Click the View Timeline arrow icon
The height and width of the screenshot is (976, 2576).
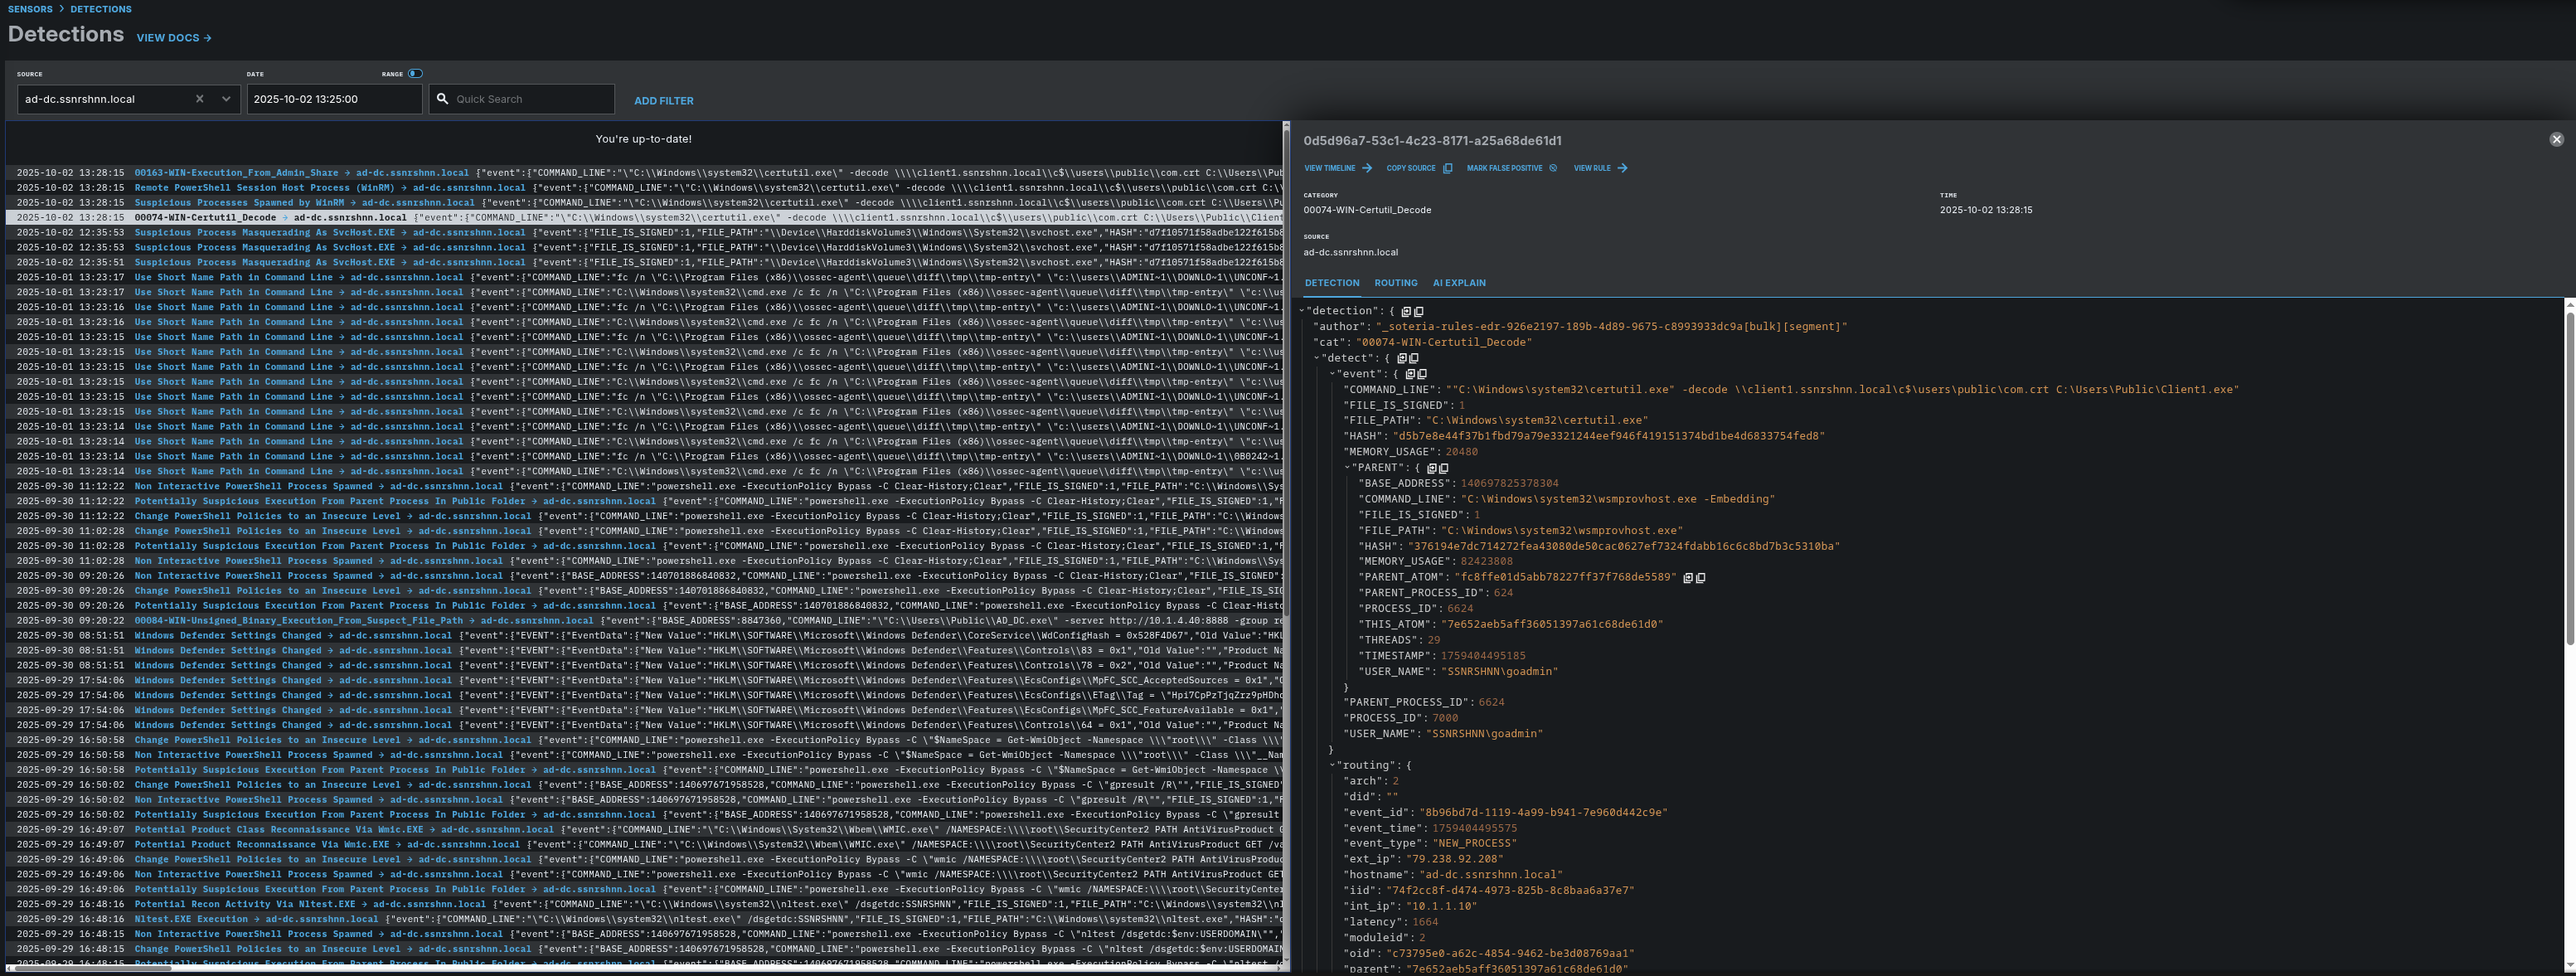click(x=1367, y=169)
